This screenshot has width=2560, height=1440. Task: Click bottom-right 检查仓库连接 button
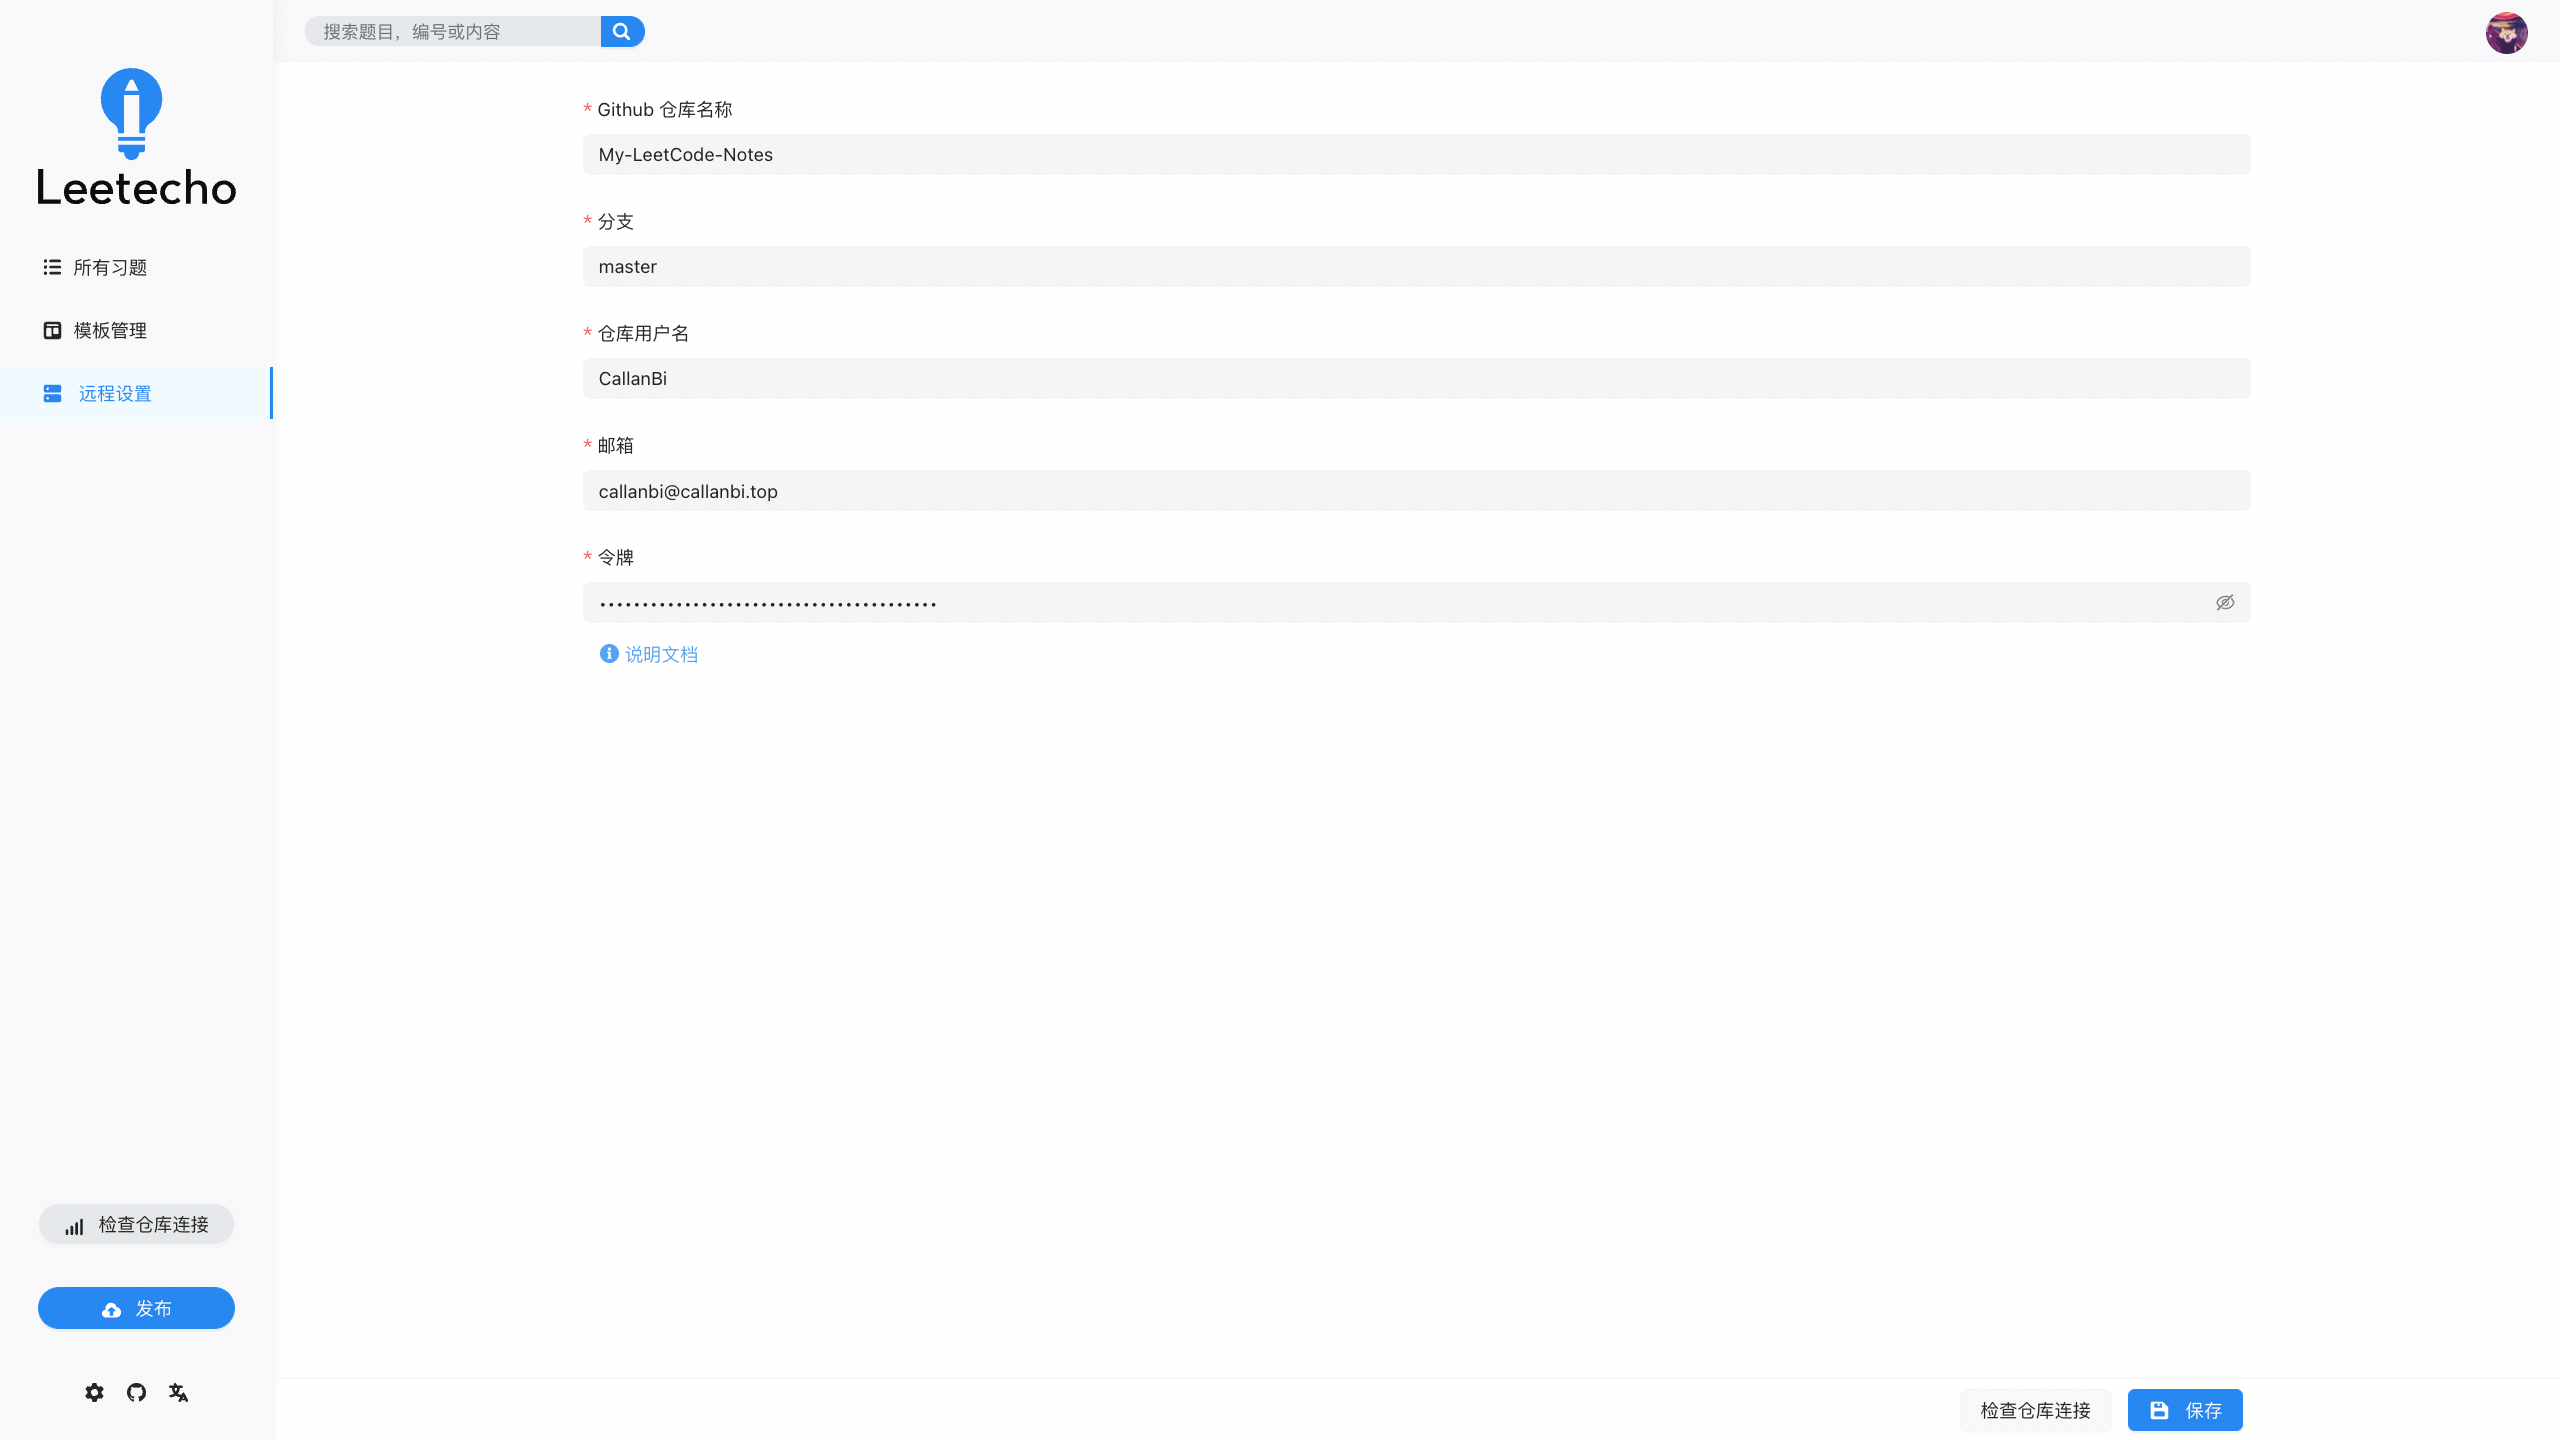2035,1410
